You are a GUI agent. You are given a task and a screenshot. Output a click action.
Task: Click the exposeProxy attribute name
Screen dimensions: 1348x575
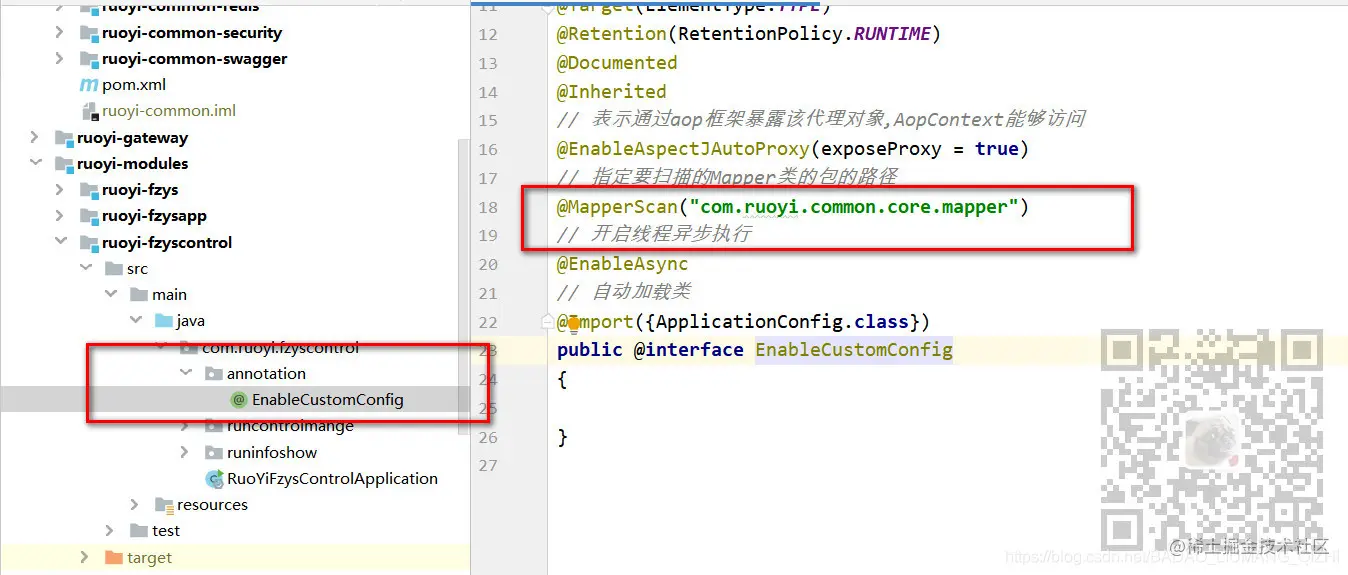[881, 149]
